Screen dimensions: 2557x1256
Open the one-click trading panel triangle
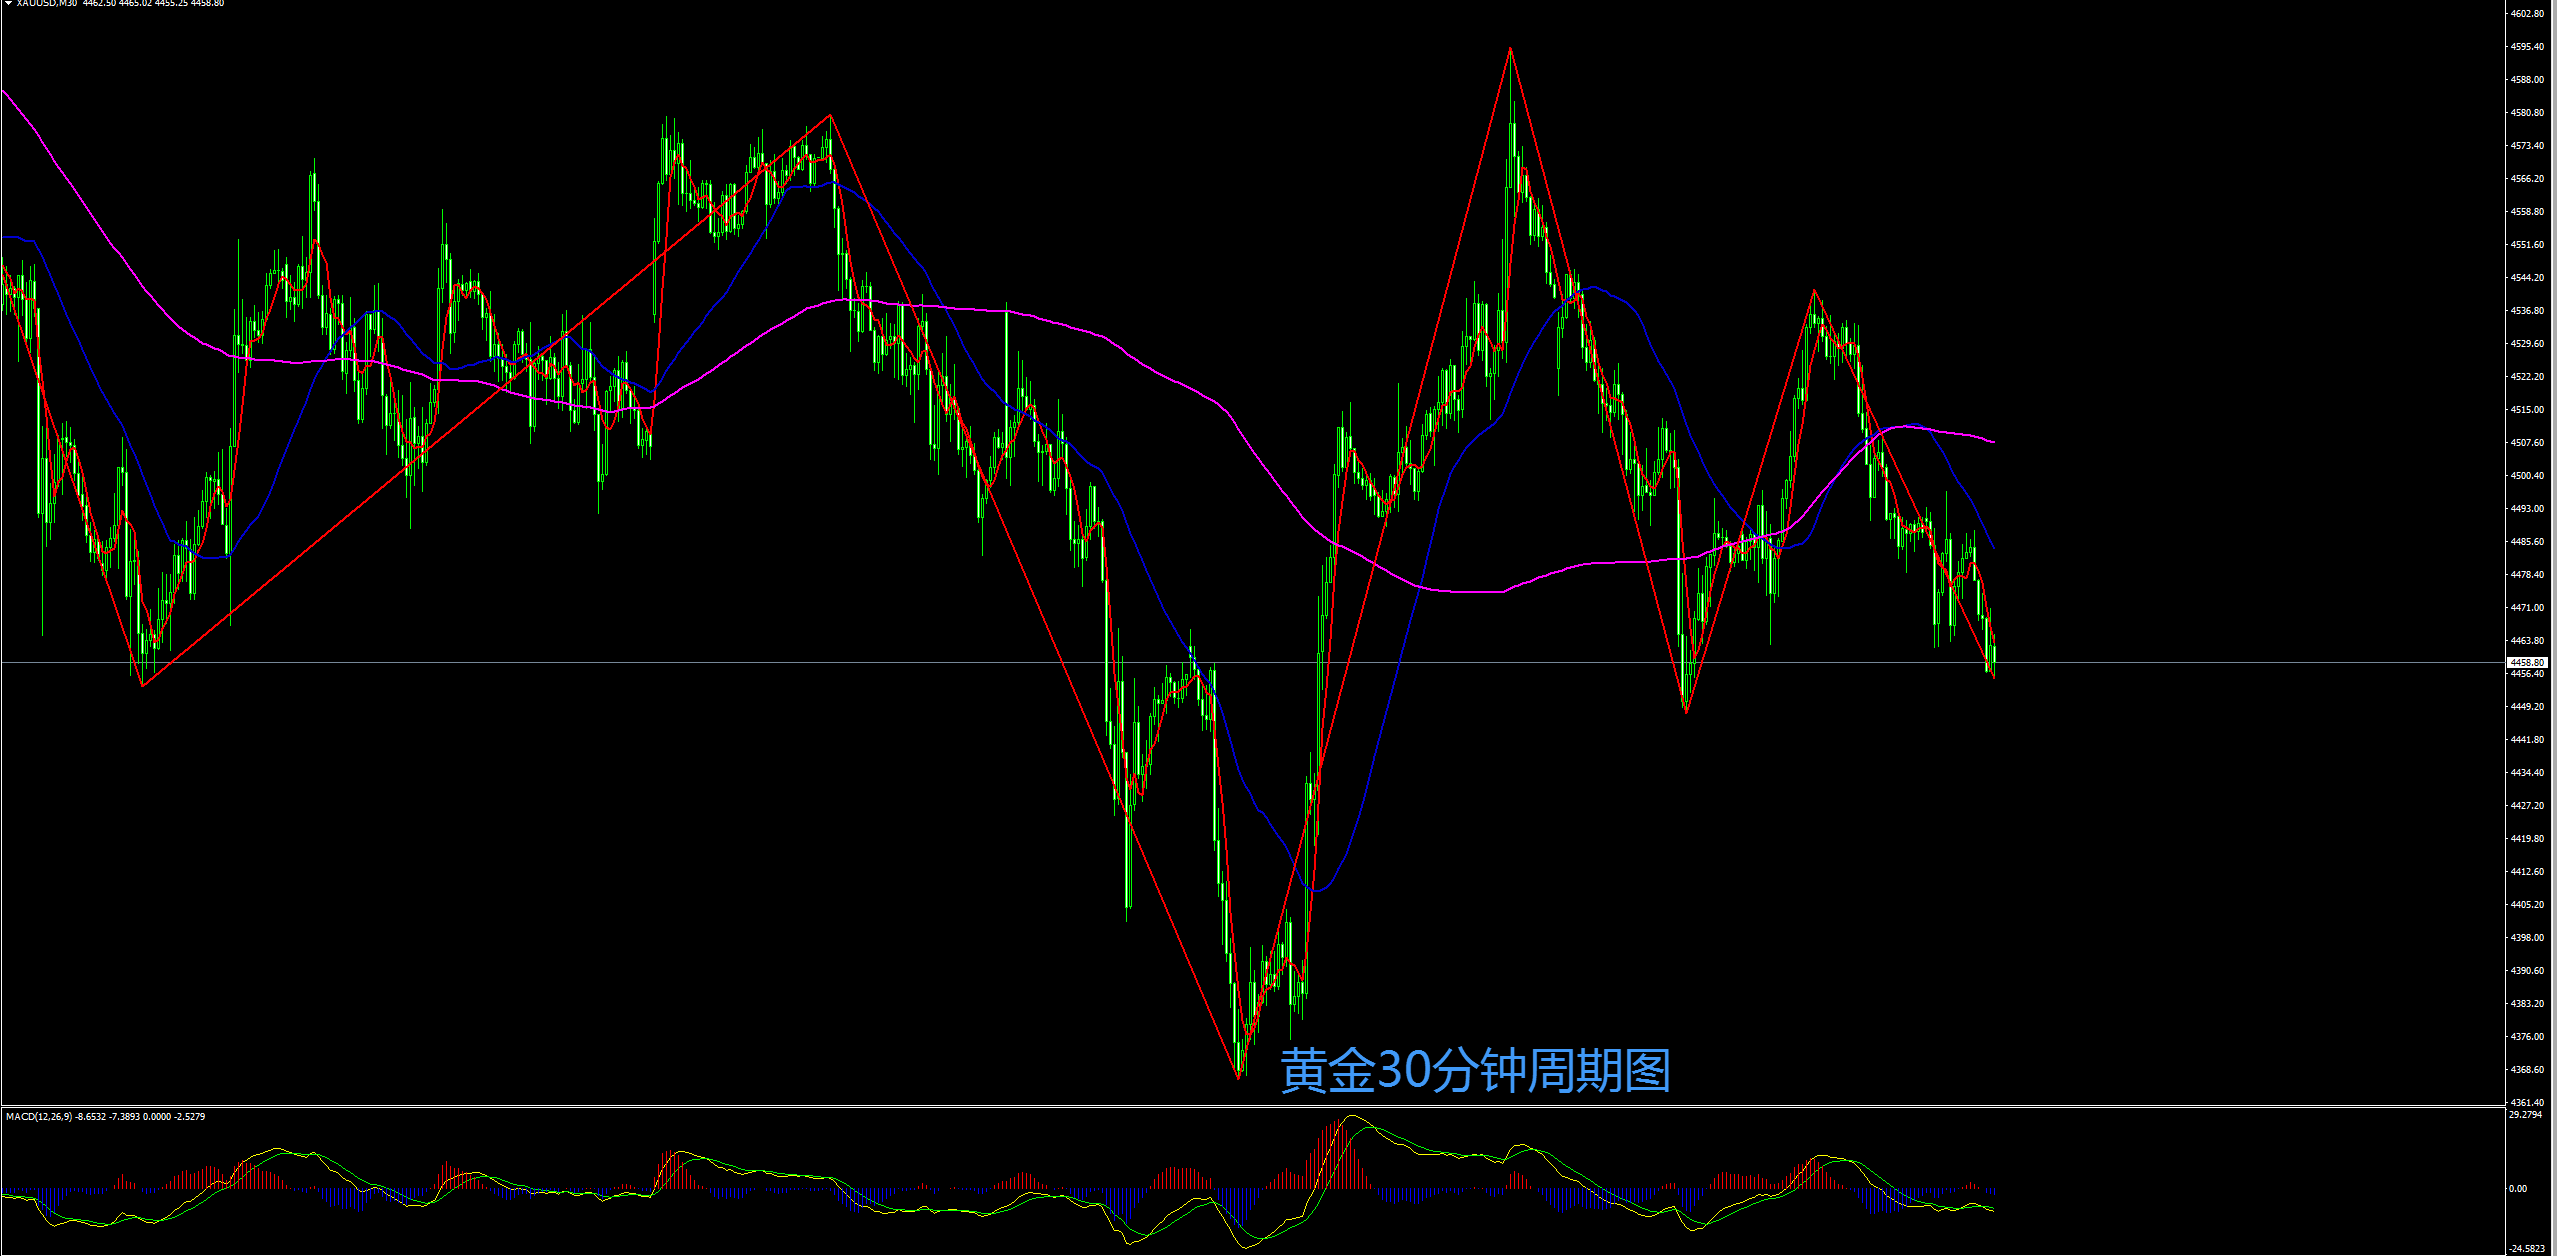8,3
